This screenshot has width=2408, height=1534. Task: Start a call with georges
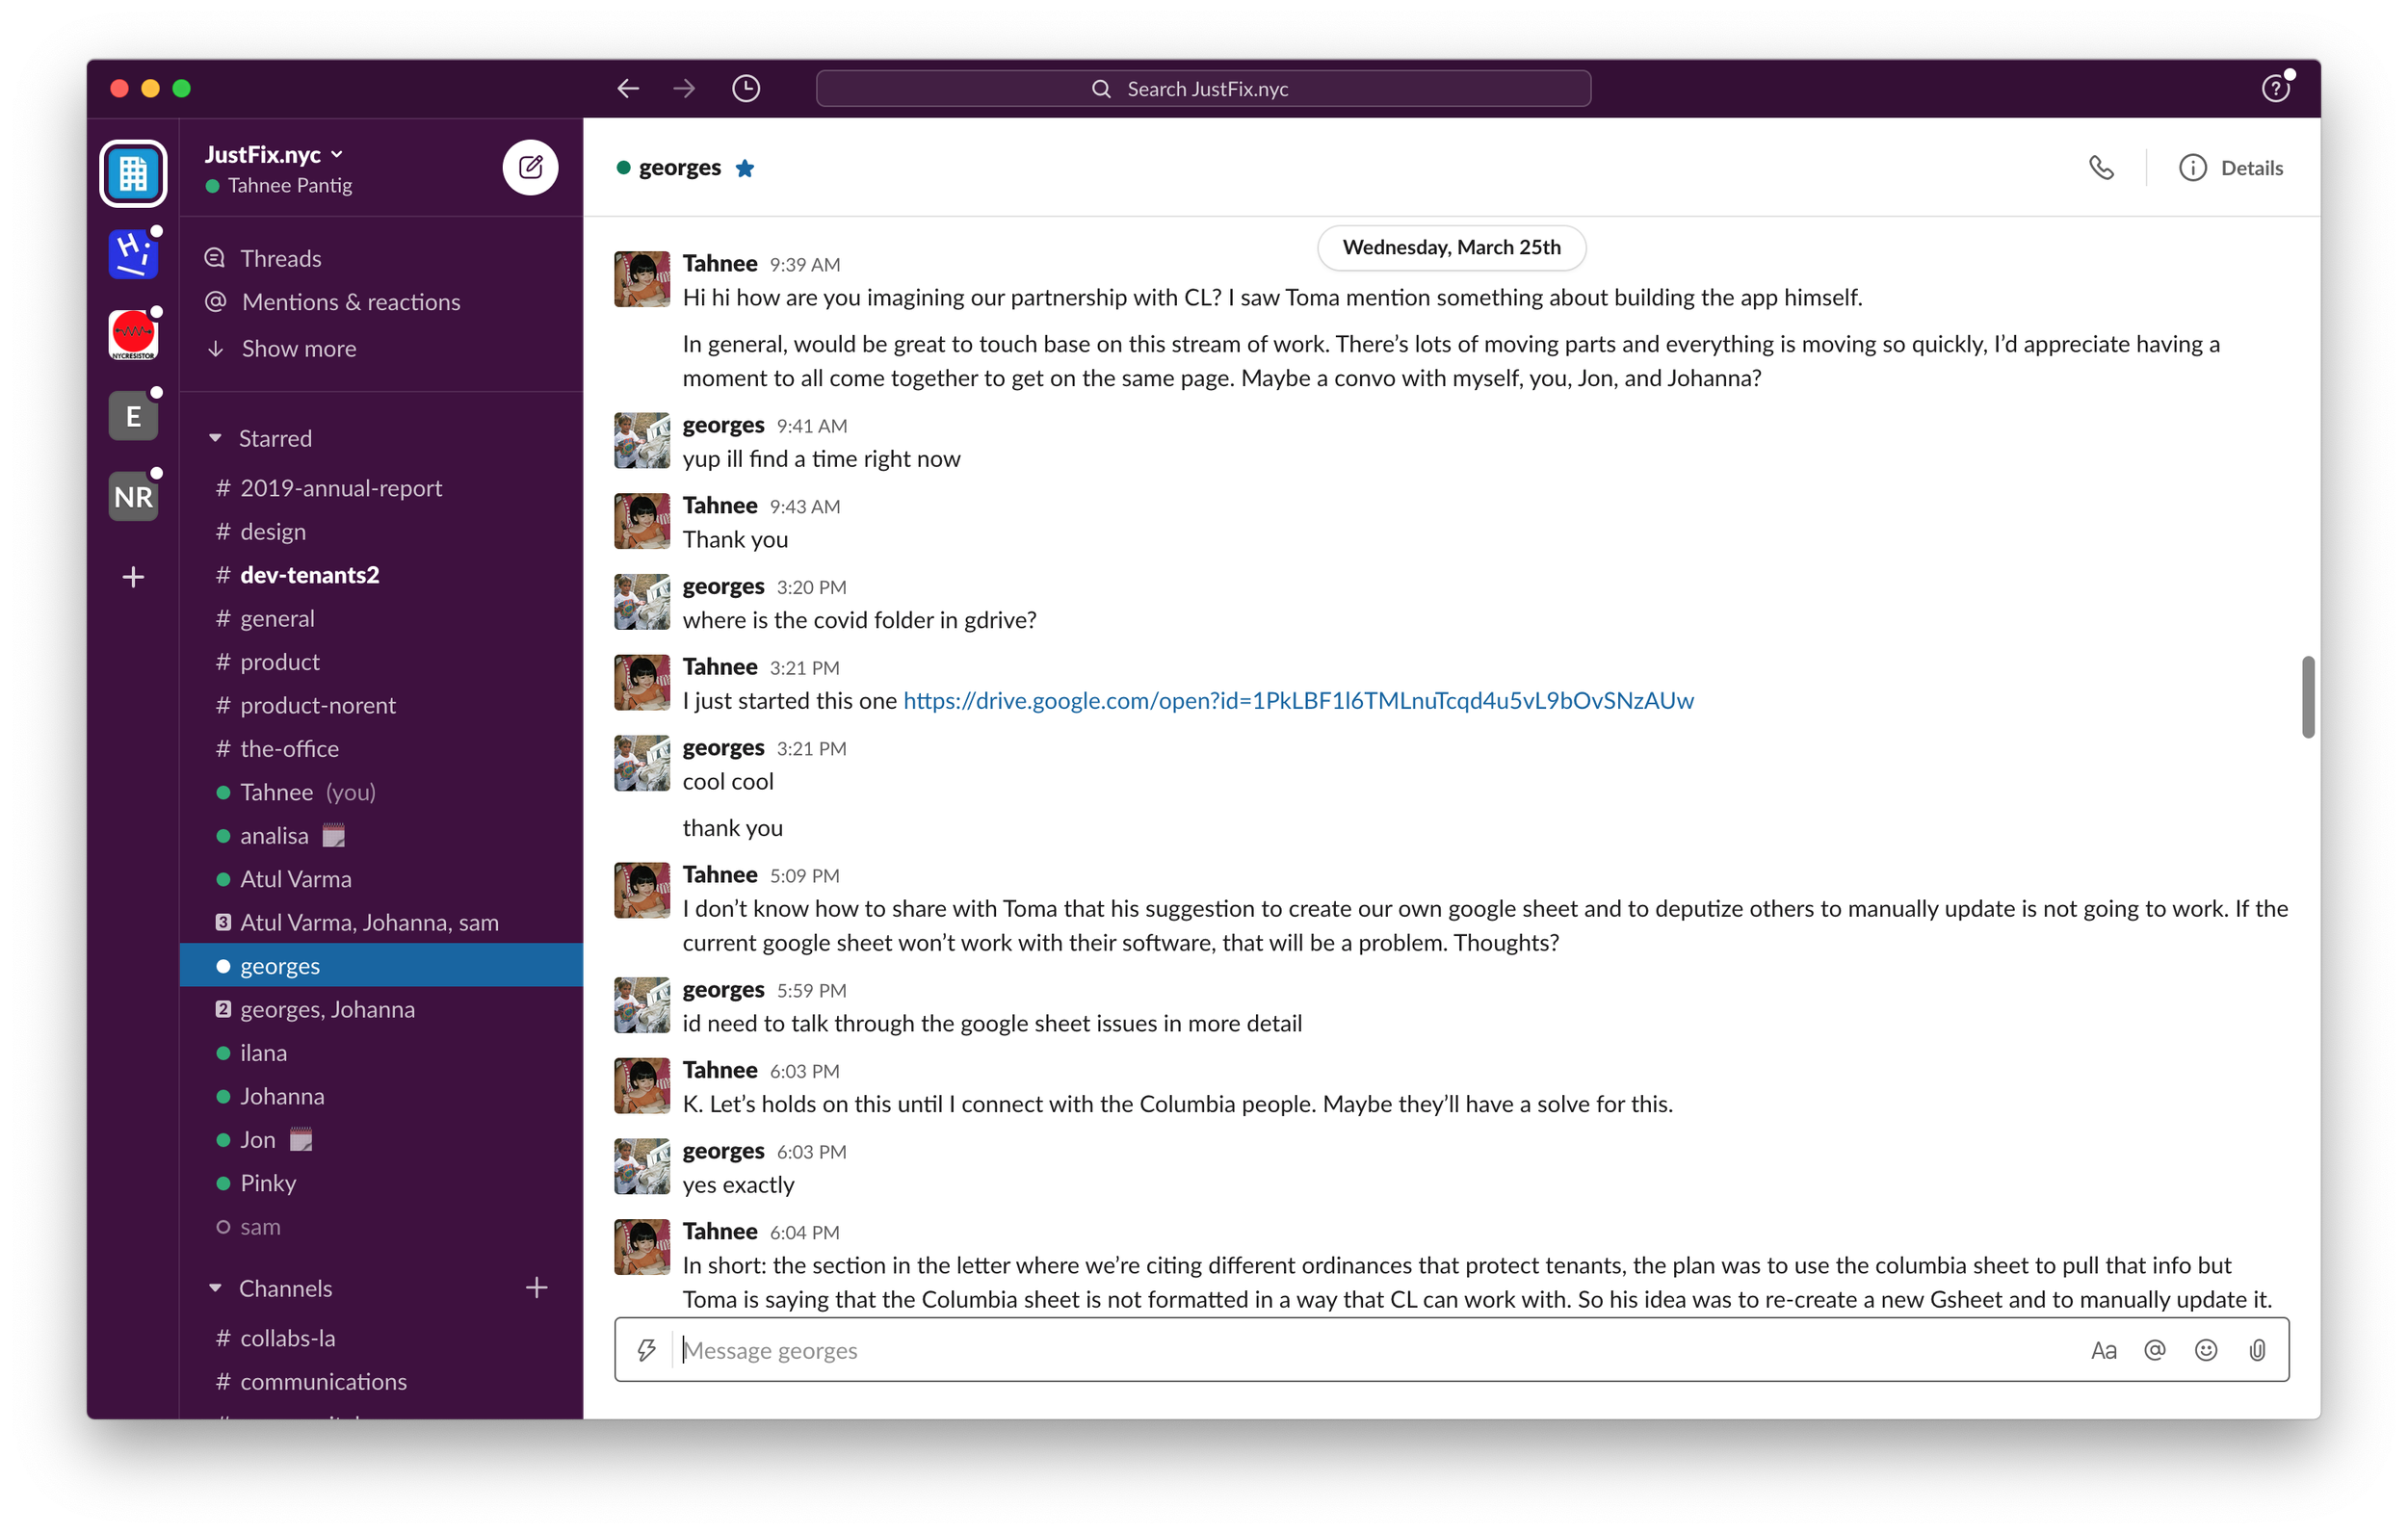pyautogui.click(x=2101, y=167)
